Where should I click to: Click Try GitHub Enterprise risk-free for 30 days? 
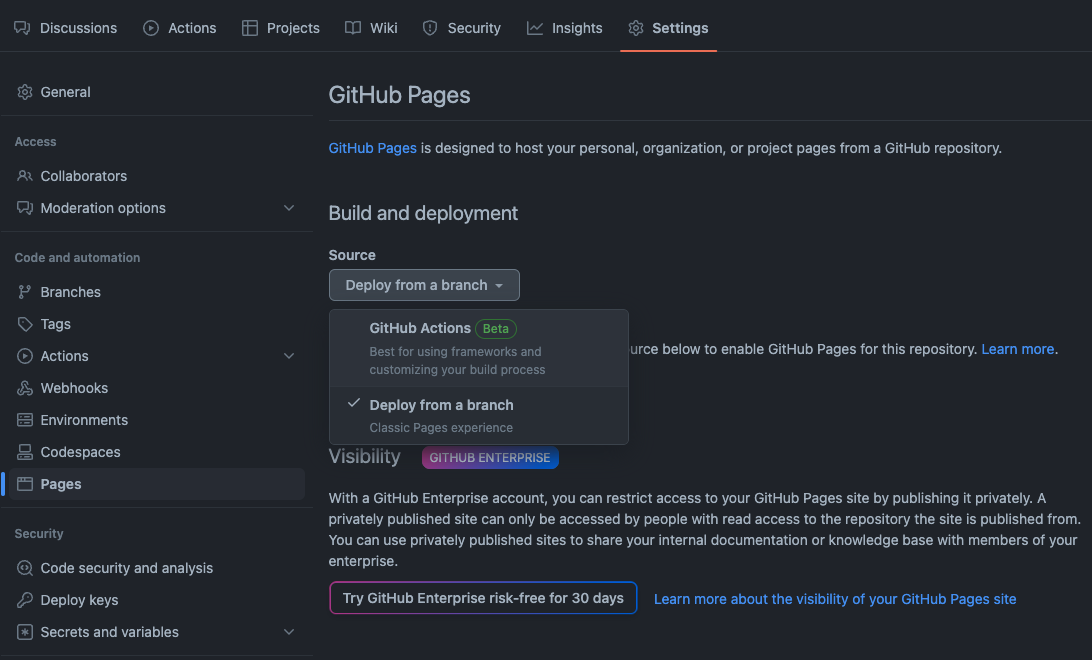coord(483,597)
